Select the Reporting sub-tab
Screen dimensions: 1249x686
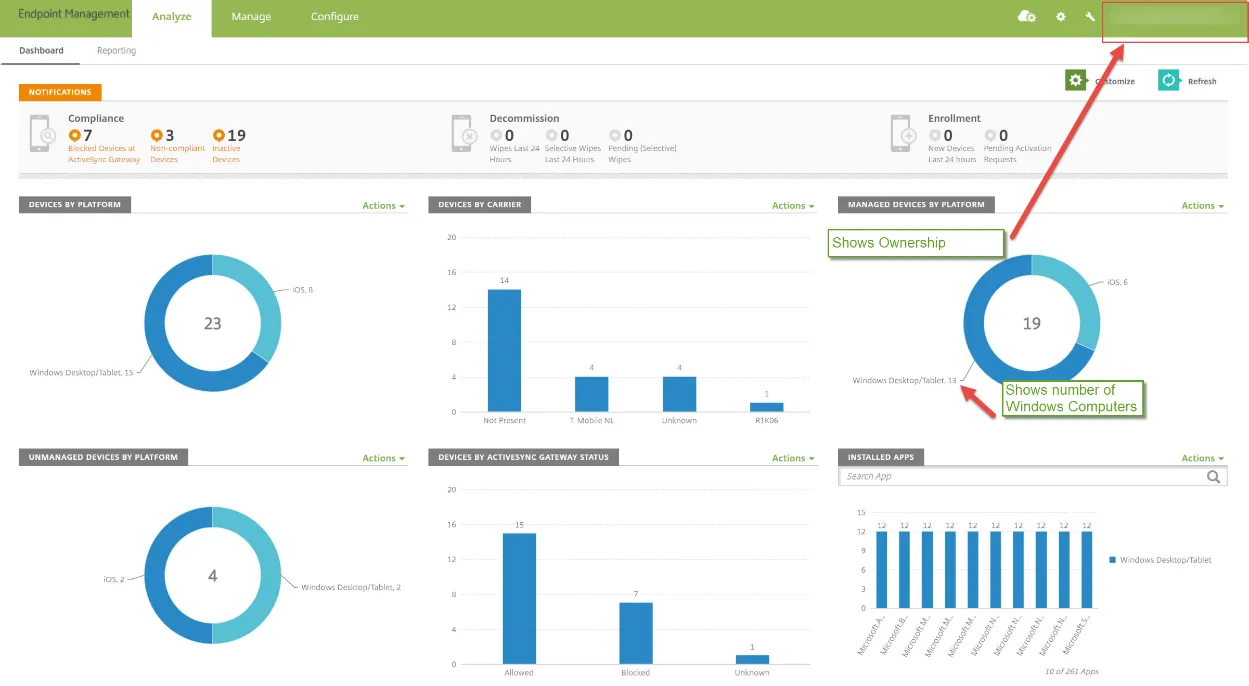tap(116, 51)
